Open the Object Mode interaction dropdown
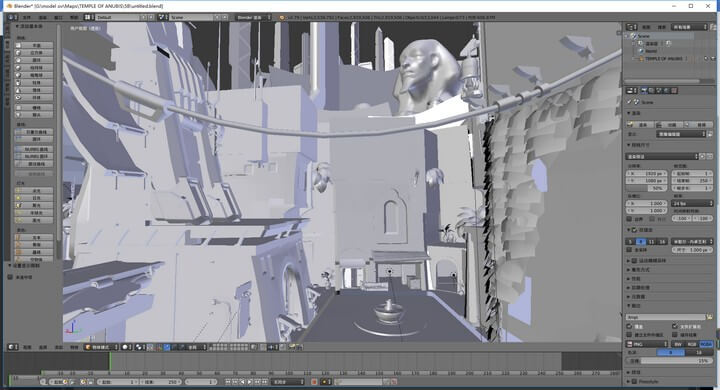Viewport: 720px width, 390px height. [x=101, y=347]
